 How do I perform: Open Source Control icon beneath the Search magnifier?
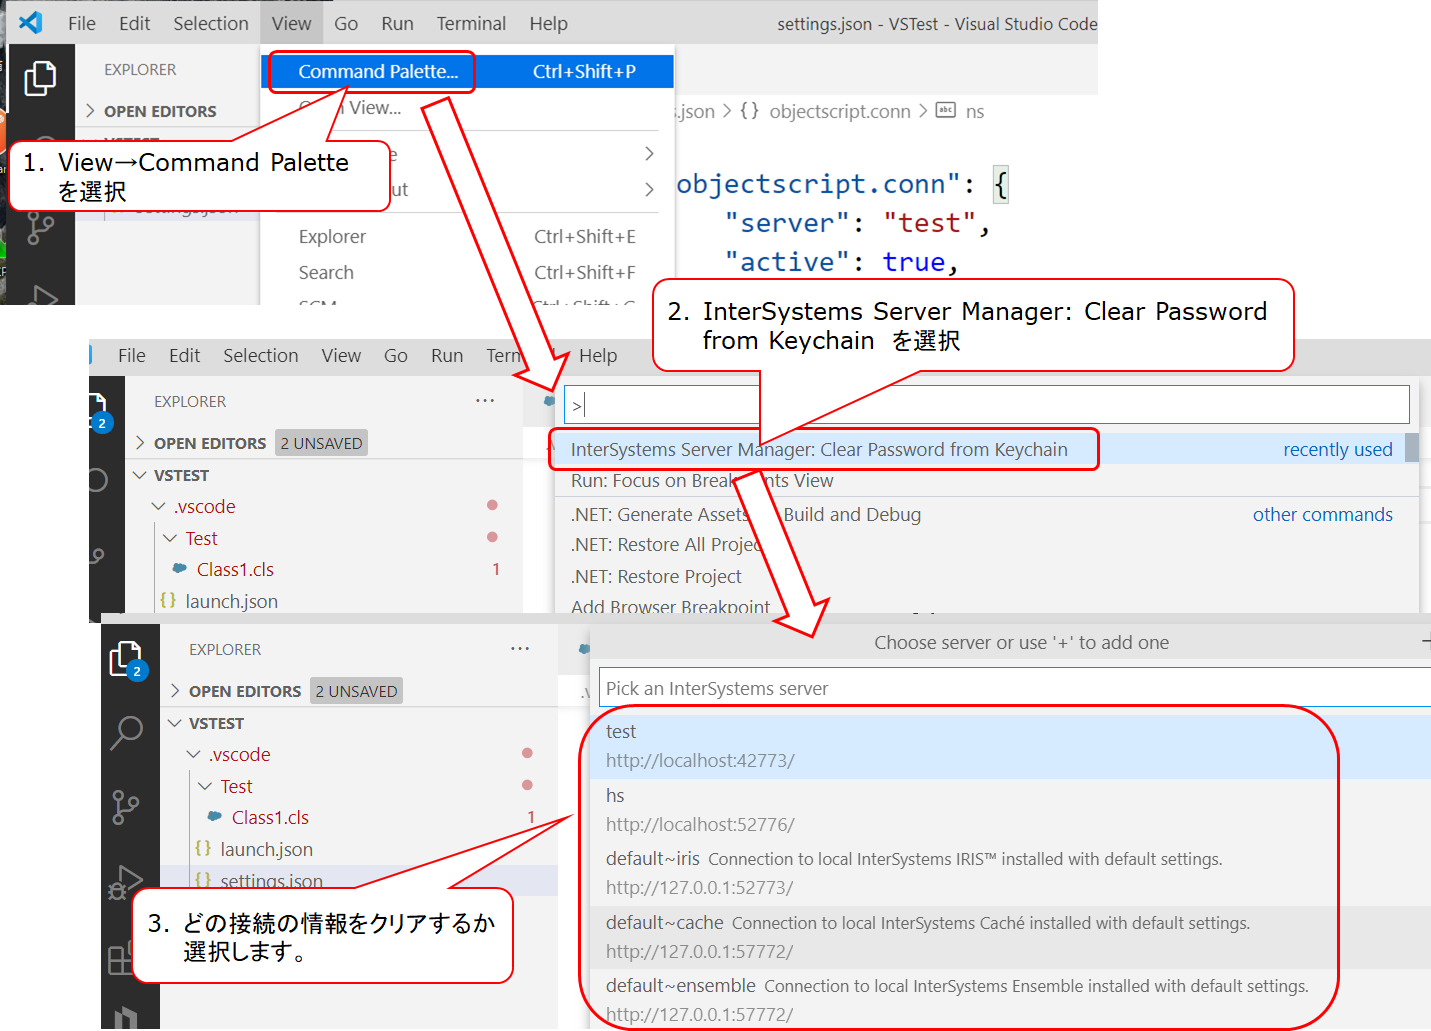(125, 806)
